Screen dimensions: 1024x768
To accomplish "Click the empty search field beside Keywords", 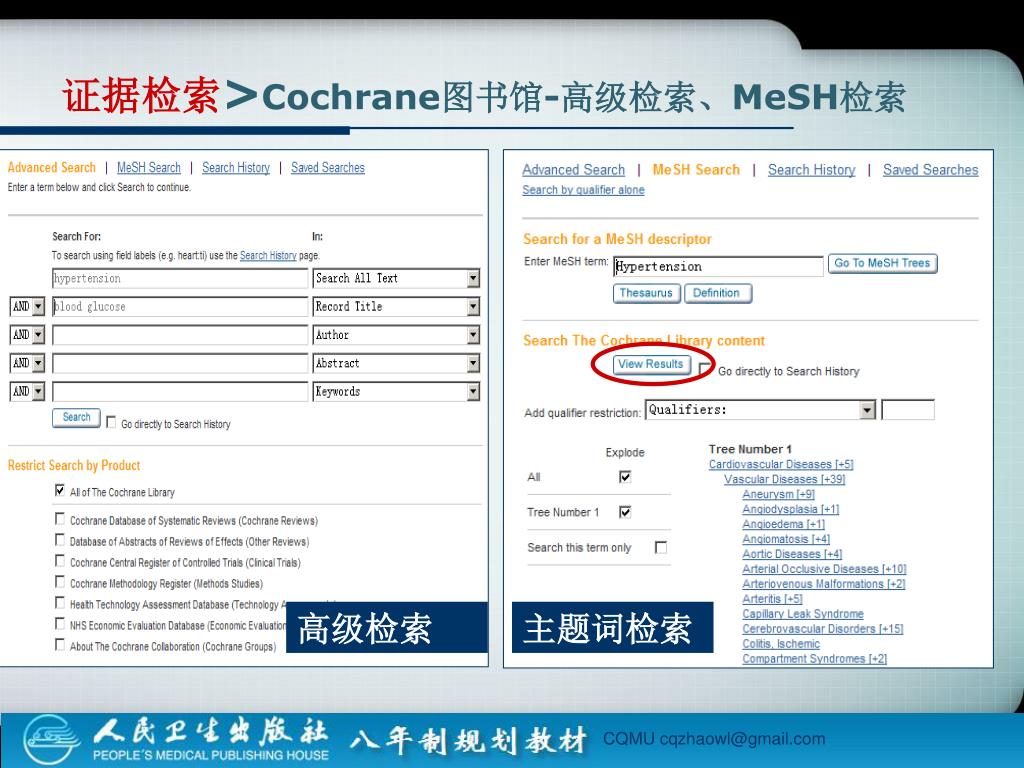I will click(x=180, y=392).
